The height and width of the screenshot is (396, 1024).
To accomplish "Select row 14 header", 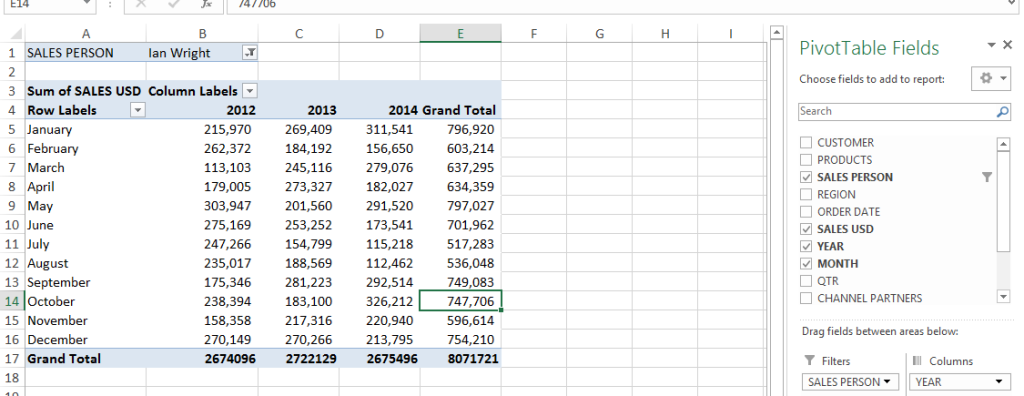I will (x=13, y=302).
